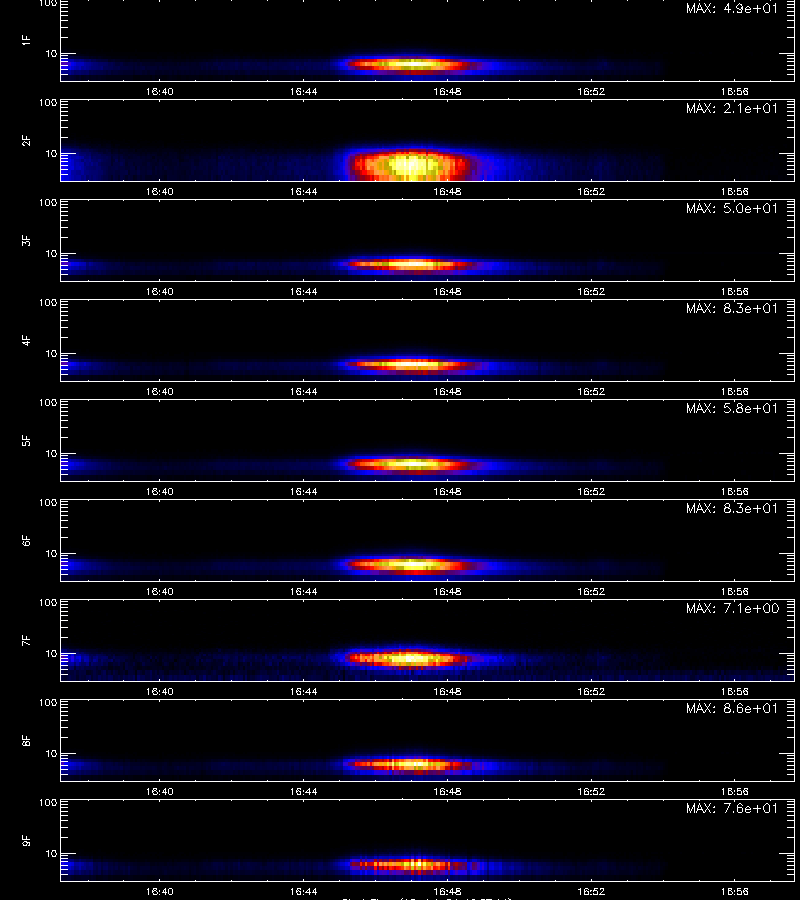
Task: Click the MAX: 7.1e+00 label
Action: click(732, 608)
